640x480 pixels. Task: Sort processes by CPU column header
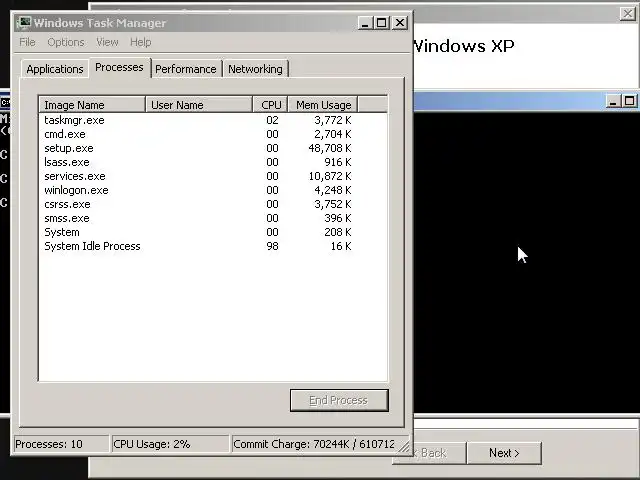click(x=271, y=105)
